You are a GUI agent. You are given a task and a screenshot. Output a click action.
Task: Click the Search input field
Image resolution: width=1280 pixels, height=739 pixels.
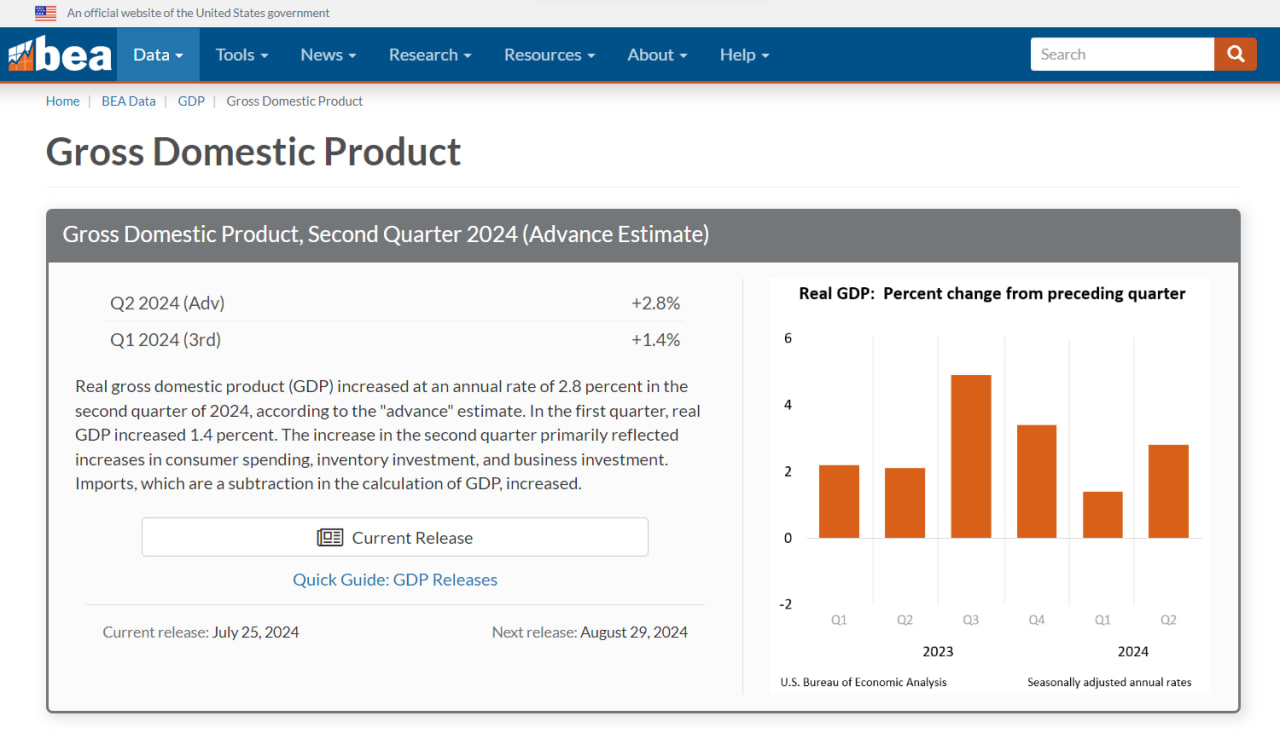[x=1122, y=54]
